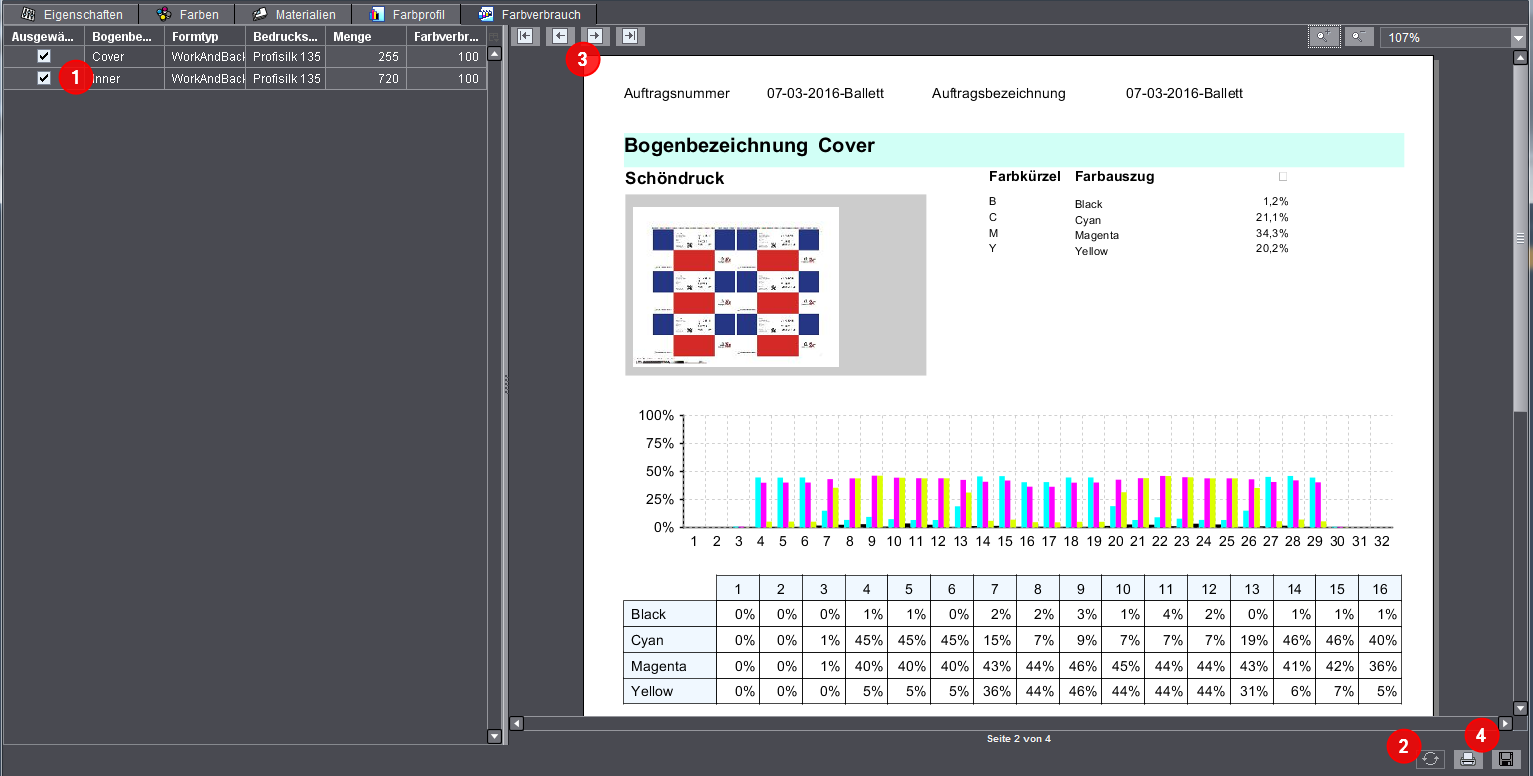Click the Cover sheet preview thumbnail
Image resolution: width=1533 pixels, height=776 pixels.
point(736,287)
